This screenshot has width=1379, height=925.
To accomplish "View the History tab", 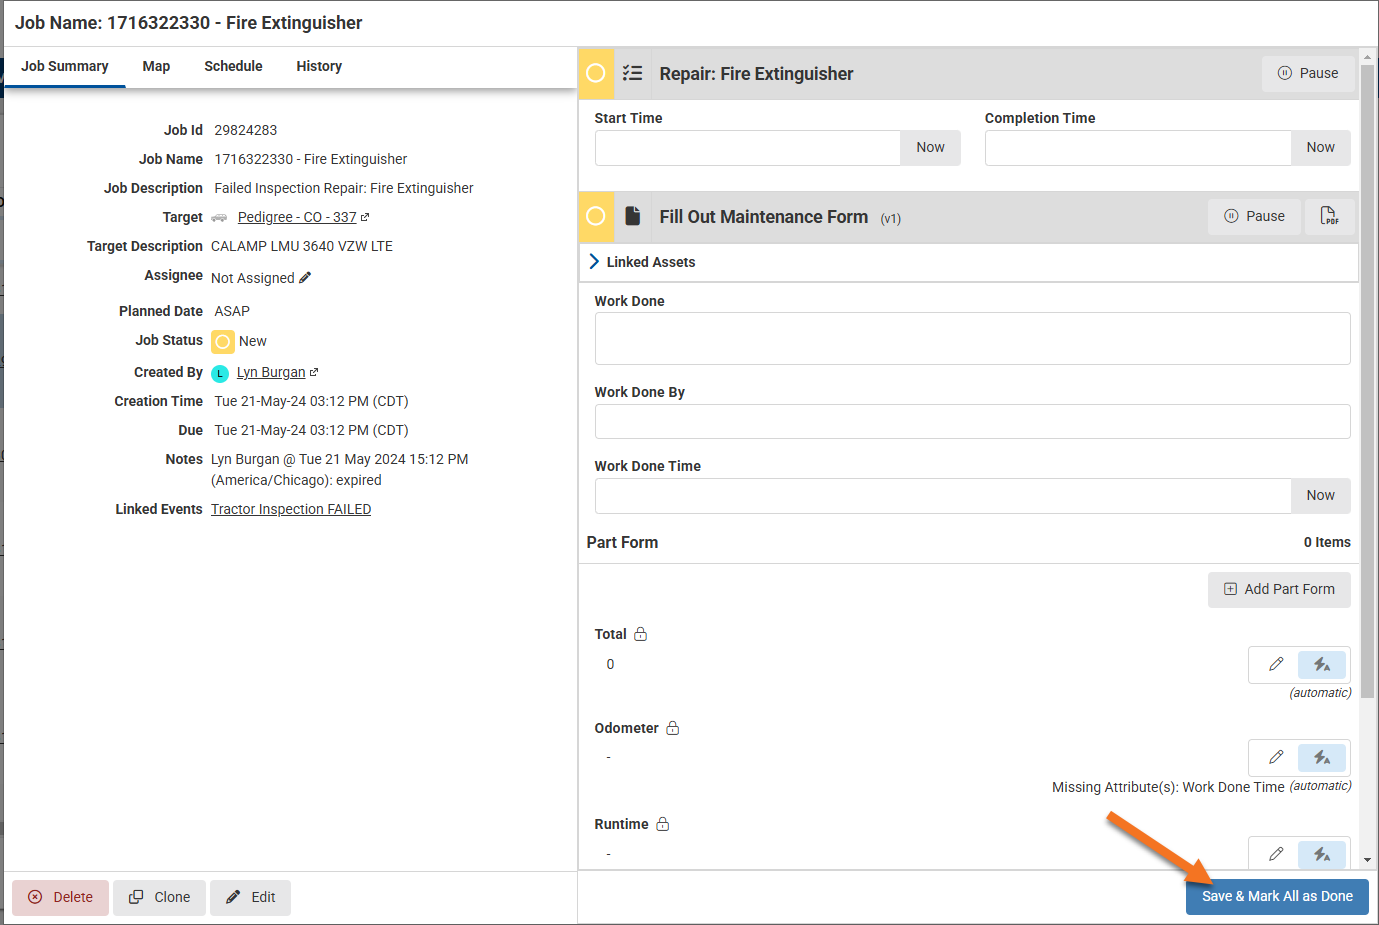I will tap(319, 66).
